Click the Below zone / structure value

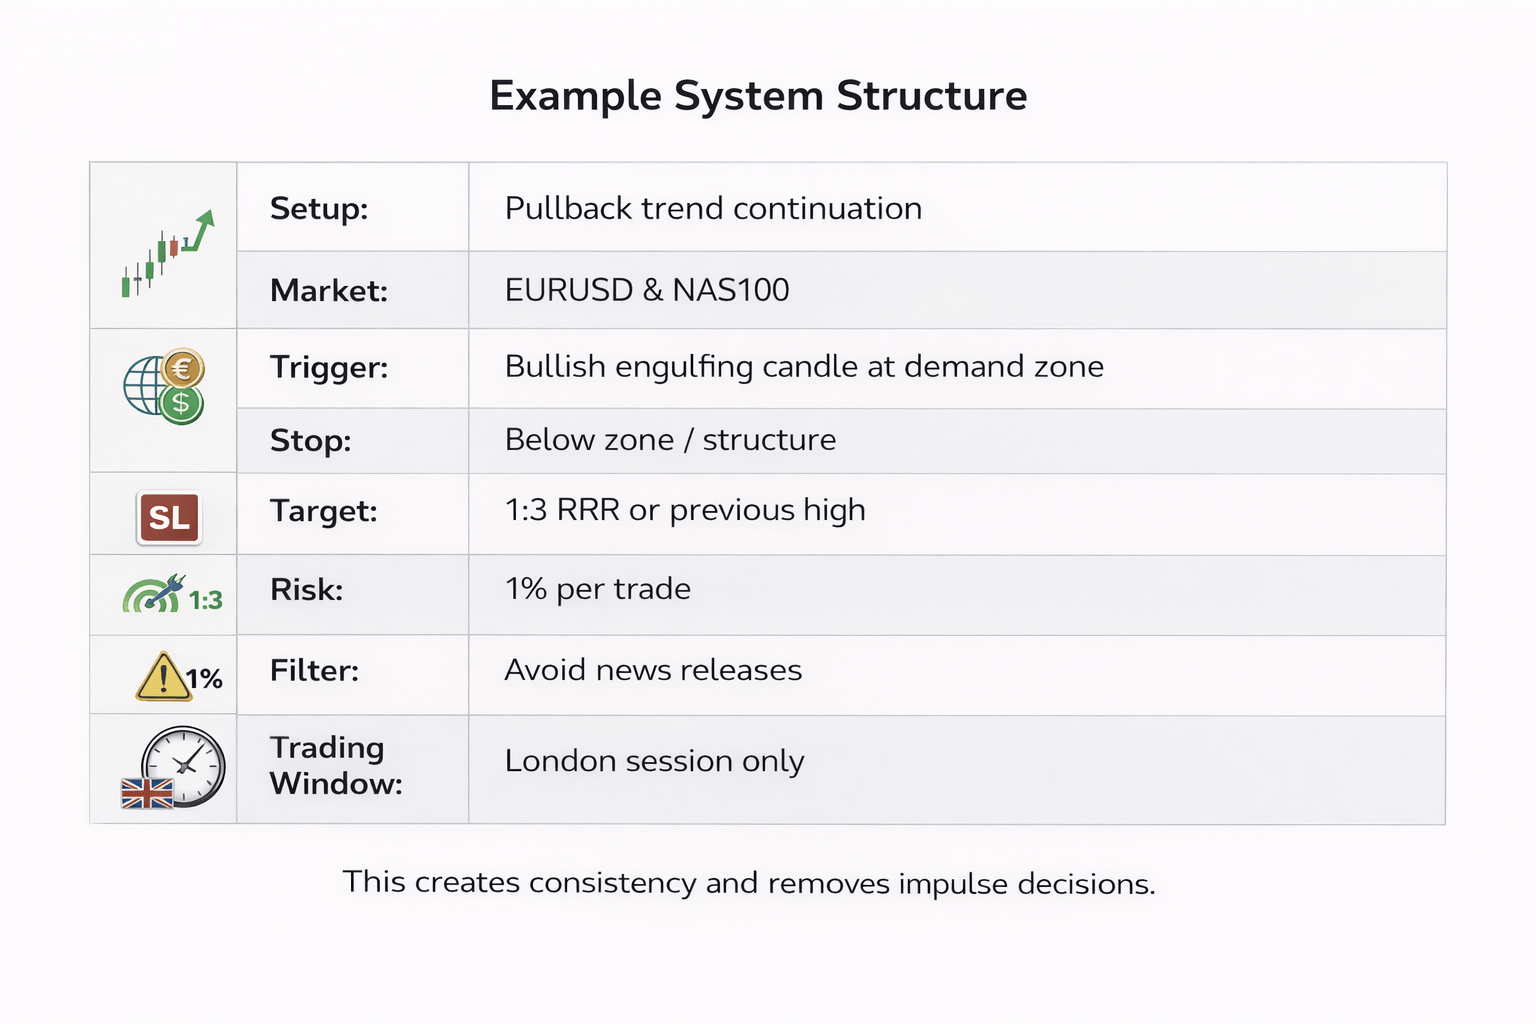(670, 440)
